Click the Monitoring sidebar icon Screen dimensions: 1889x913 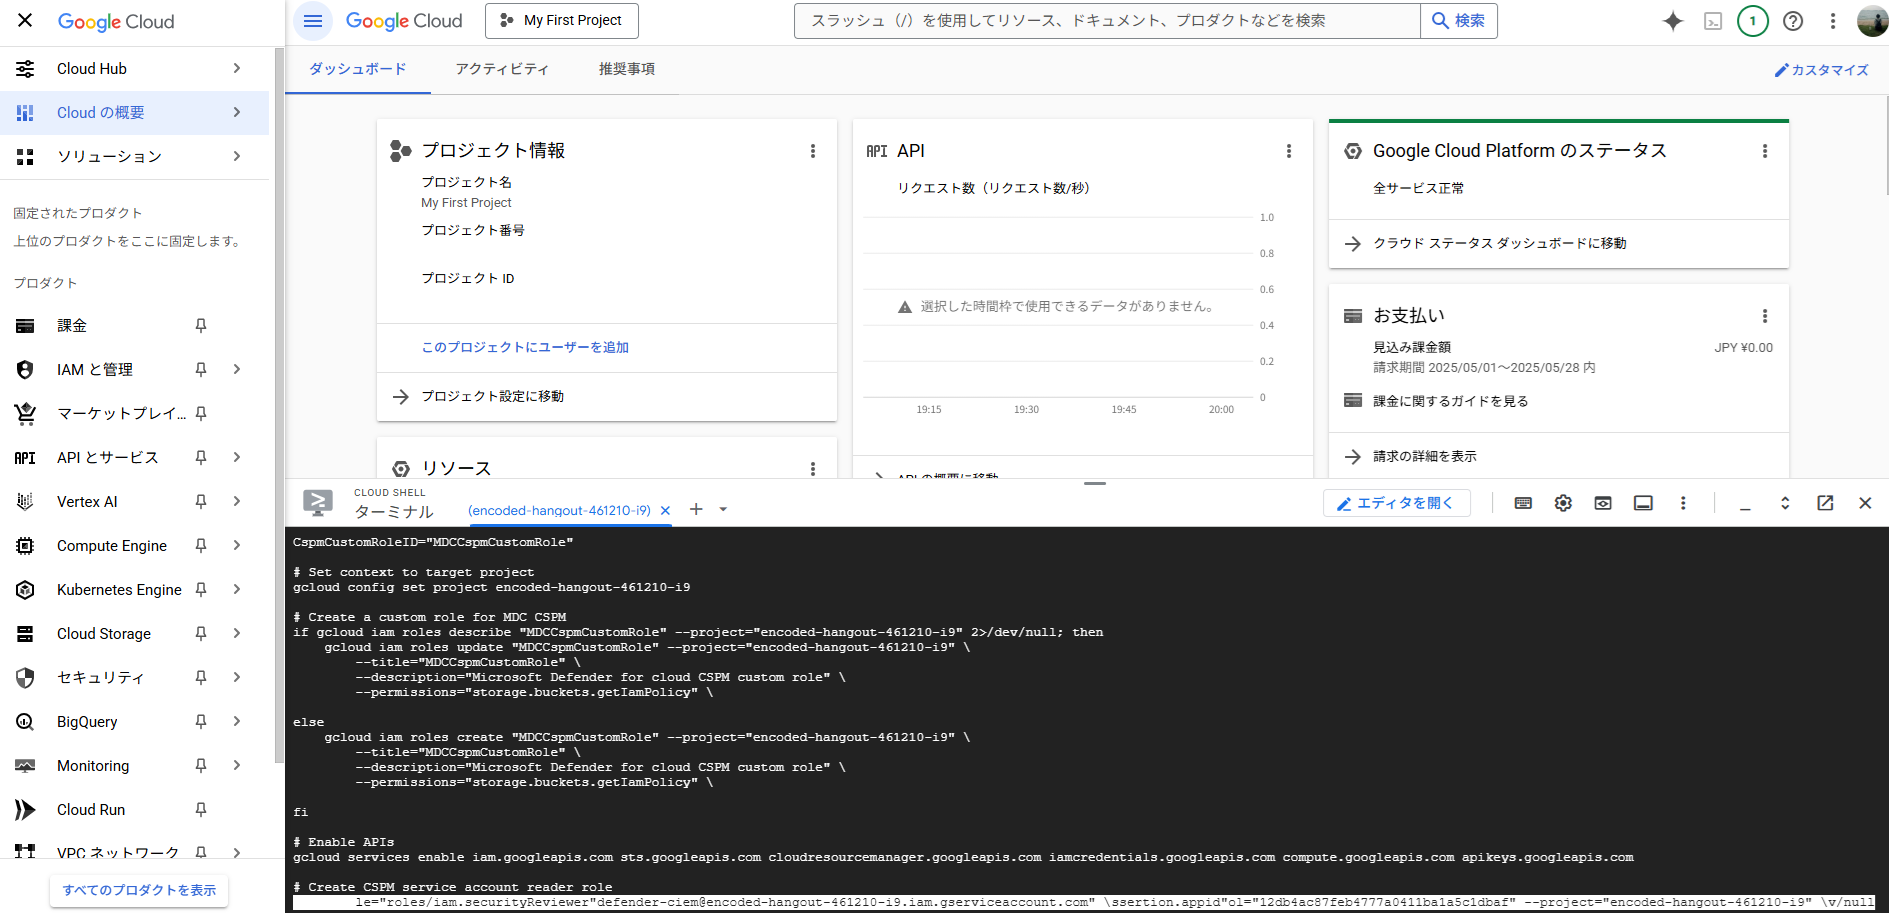[25, 766]
